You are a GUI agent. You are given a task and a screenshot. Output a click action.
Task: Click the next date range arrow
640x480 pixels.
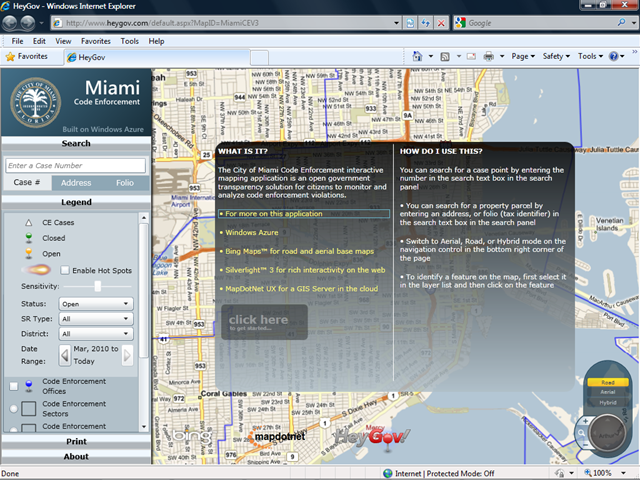127,356
